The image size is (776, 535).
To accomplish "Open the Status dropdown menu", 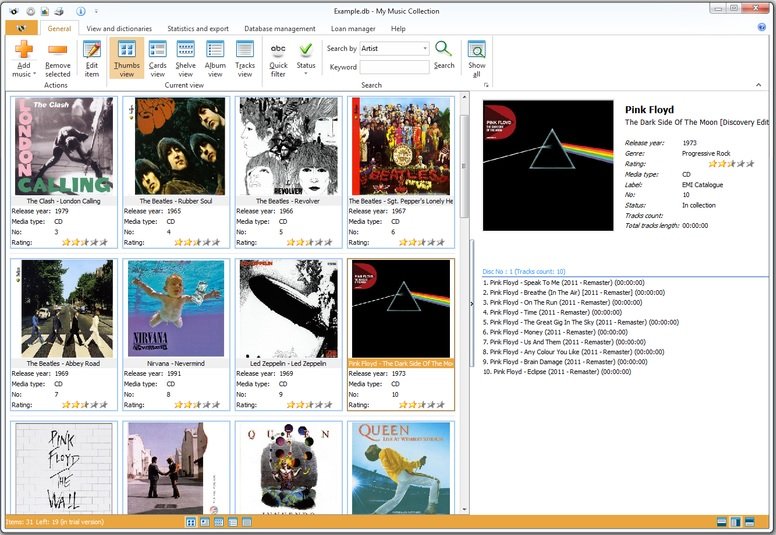I will tap(306, 58).
